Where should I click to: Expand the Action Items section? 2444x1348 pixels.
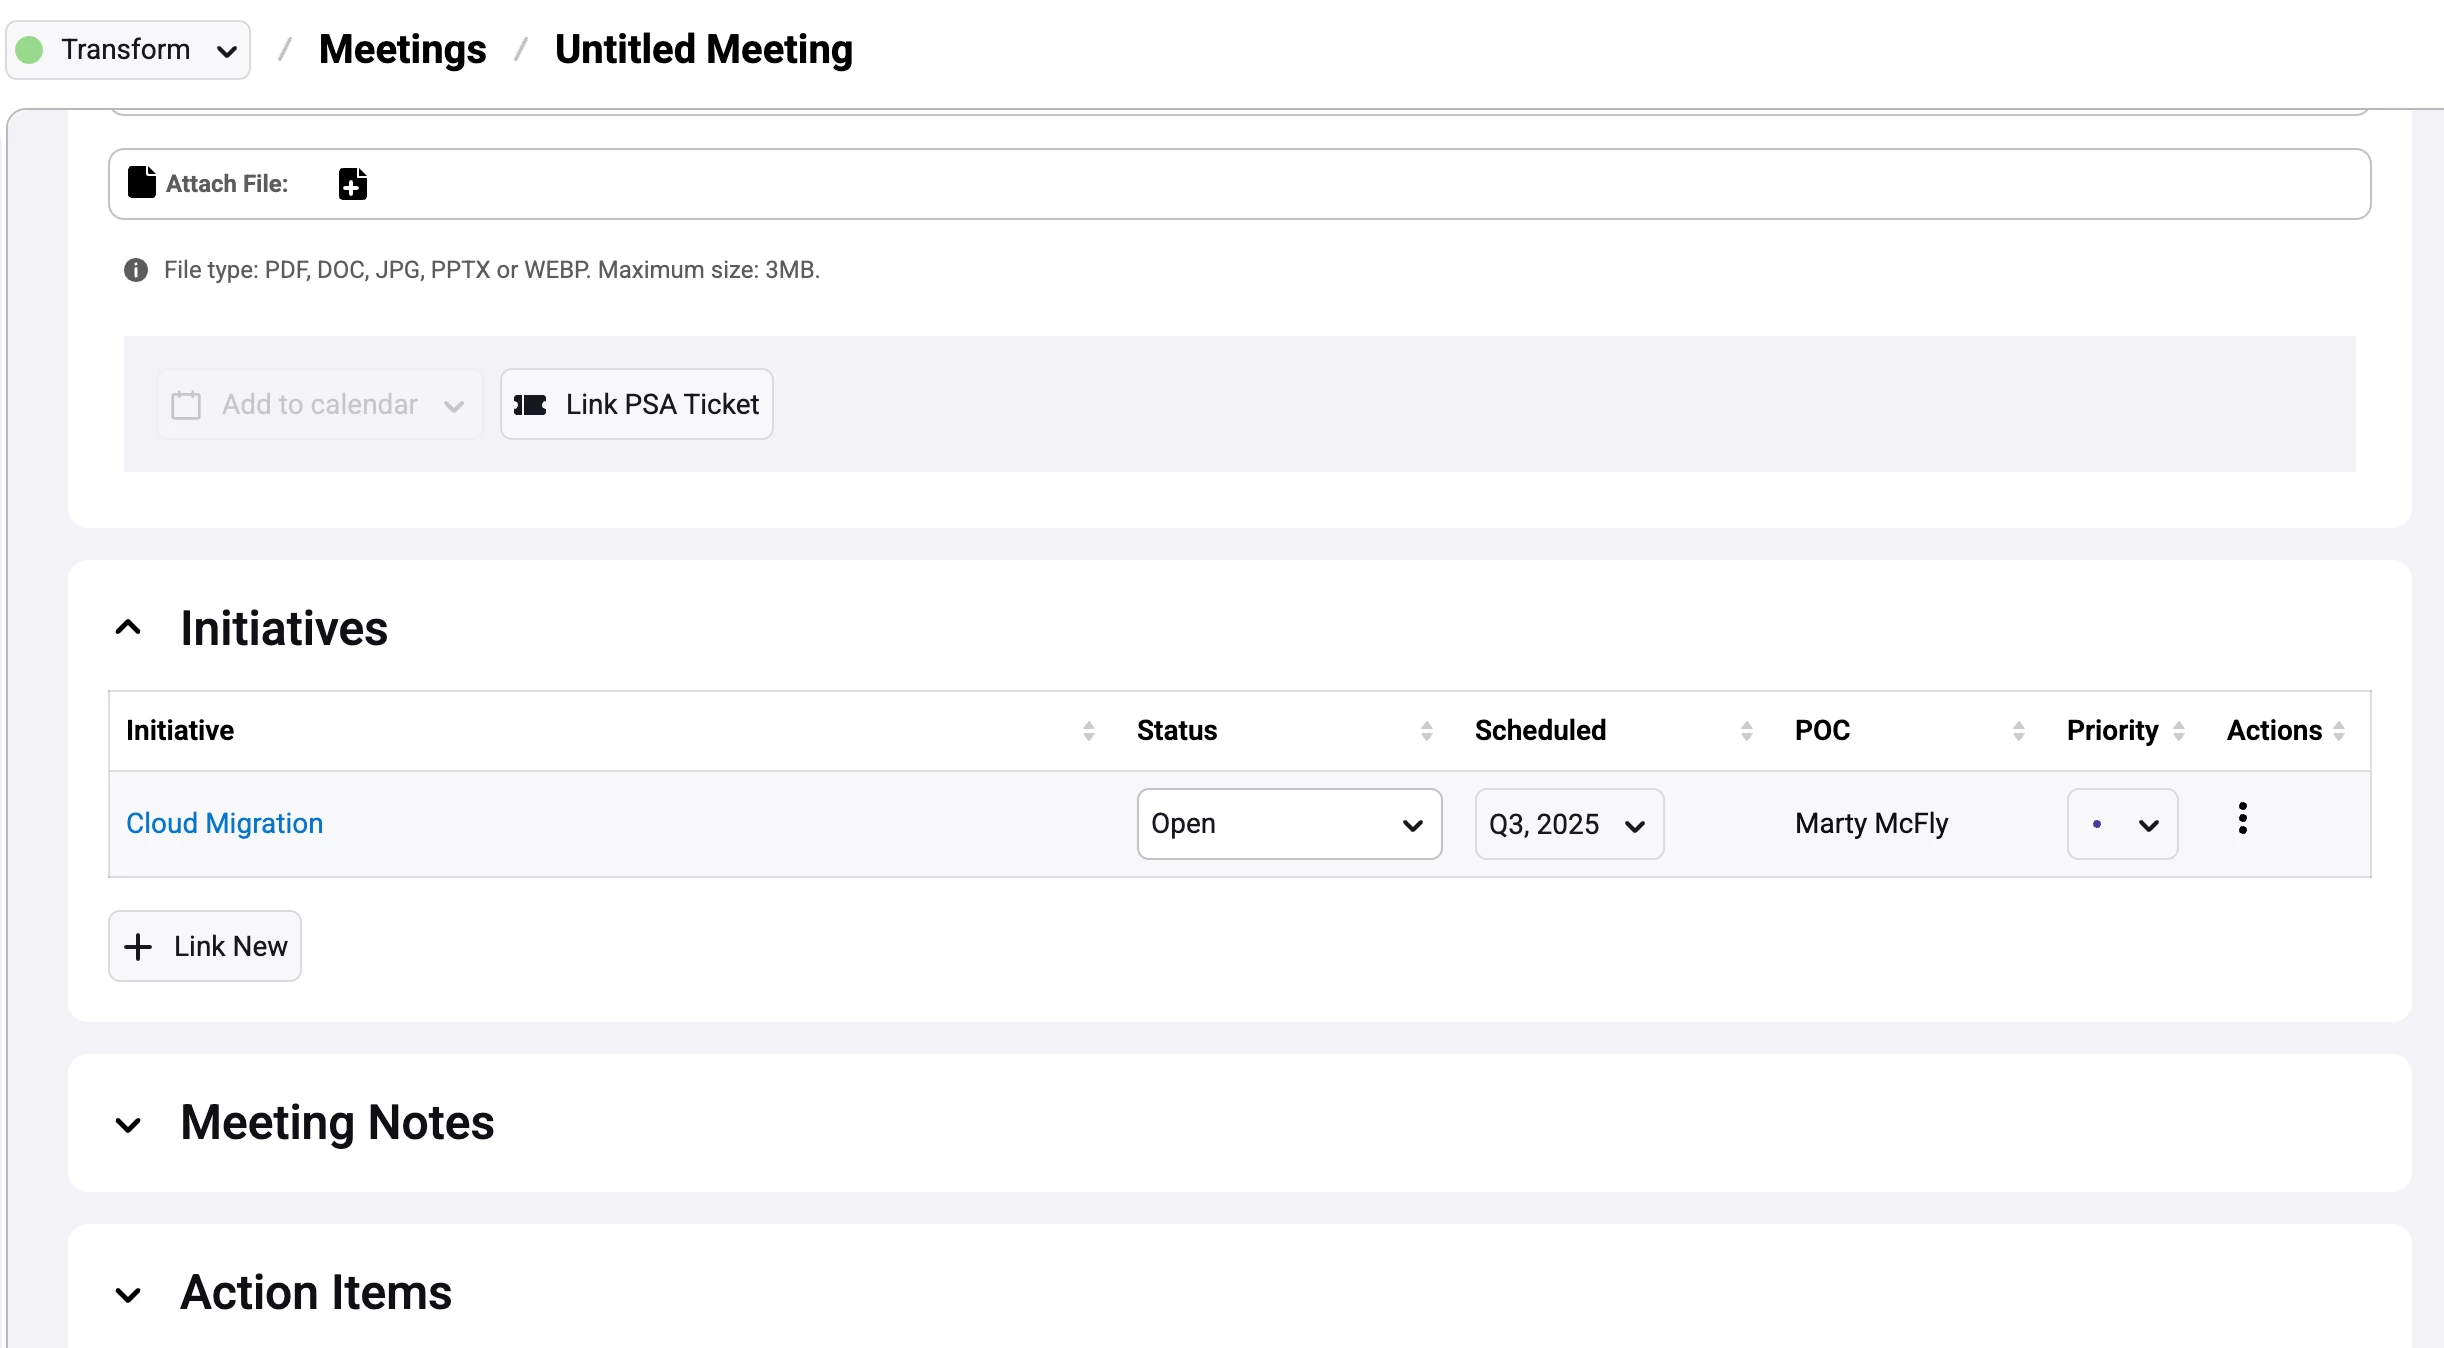point(129,1294)
